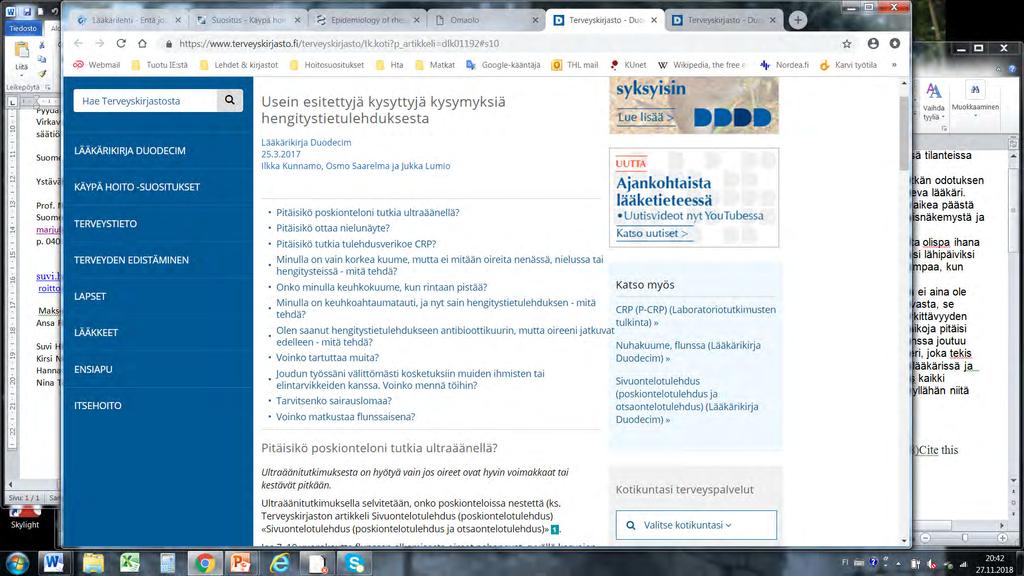Viewport: 1024px width, 576px height.
Task: Open the Chrome profile account icon
Action: tap(873, 43)
